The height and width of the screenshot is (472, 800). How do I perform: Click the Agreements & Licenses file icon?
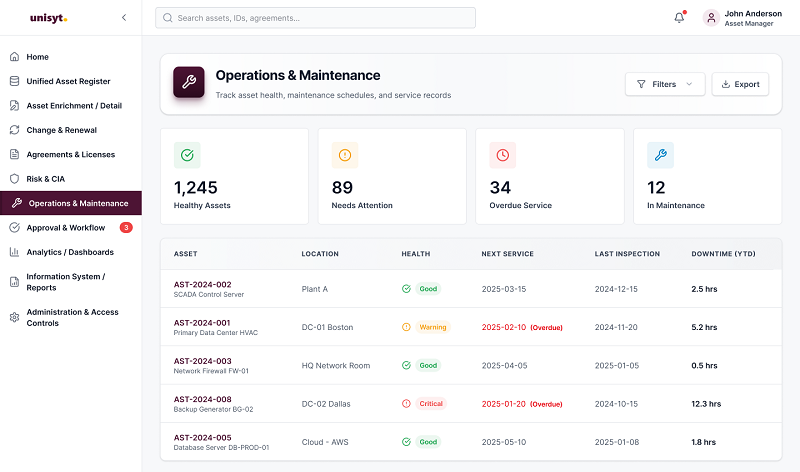[x=14, y=155]
